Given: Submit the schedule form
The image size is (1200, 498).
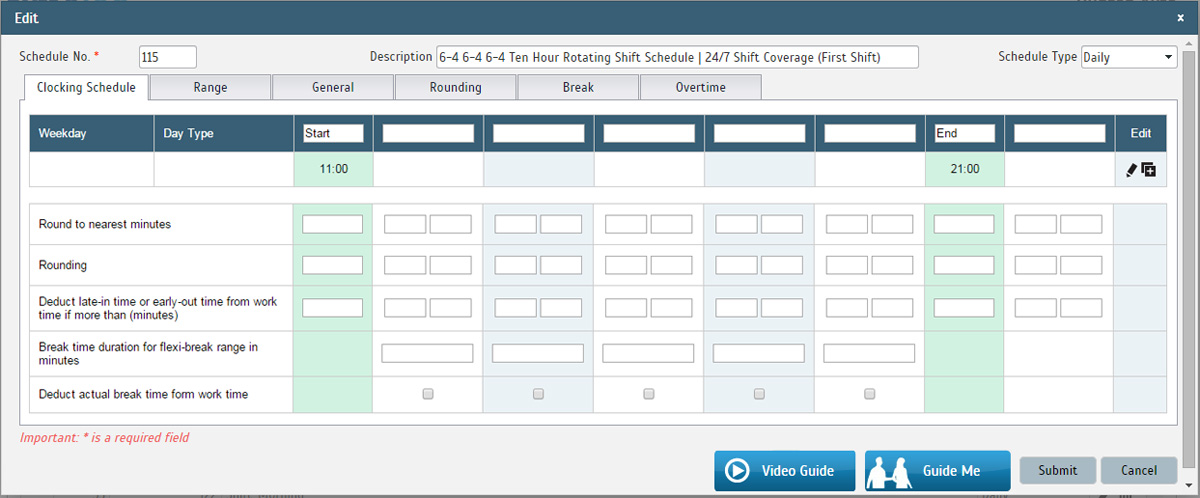Looking at the screenshot, I should click(1058, 470).
